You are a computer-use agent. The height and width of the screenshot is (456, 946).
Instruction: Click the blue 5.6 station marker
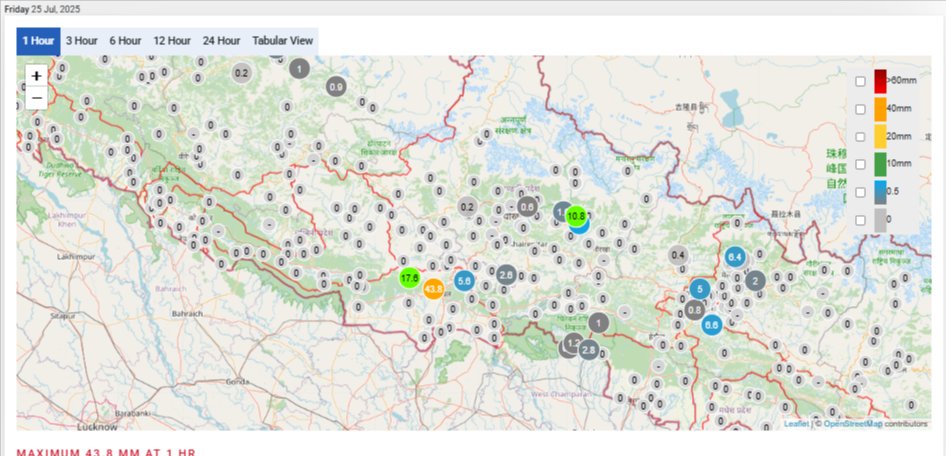(464, 282)
